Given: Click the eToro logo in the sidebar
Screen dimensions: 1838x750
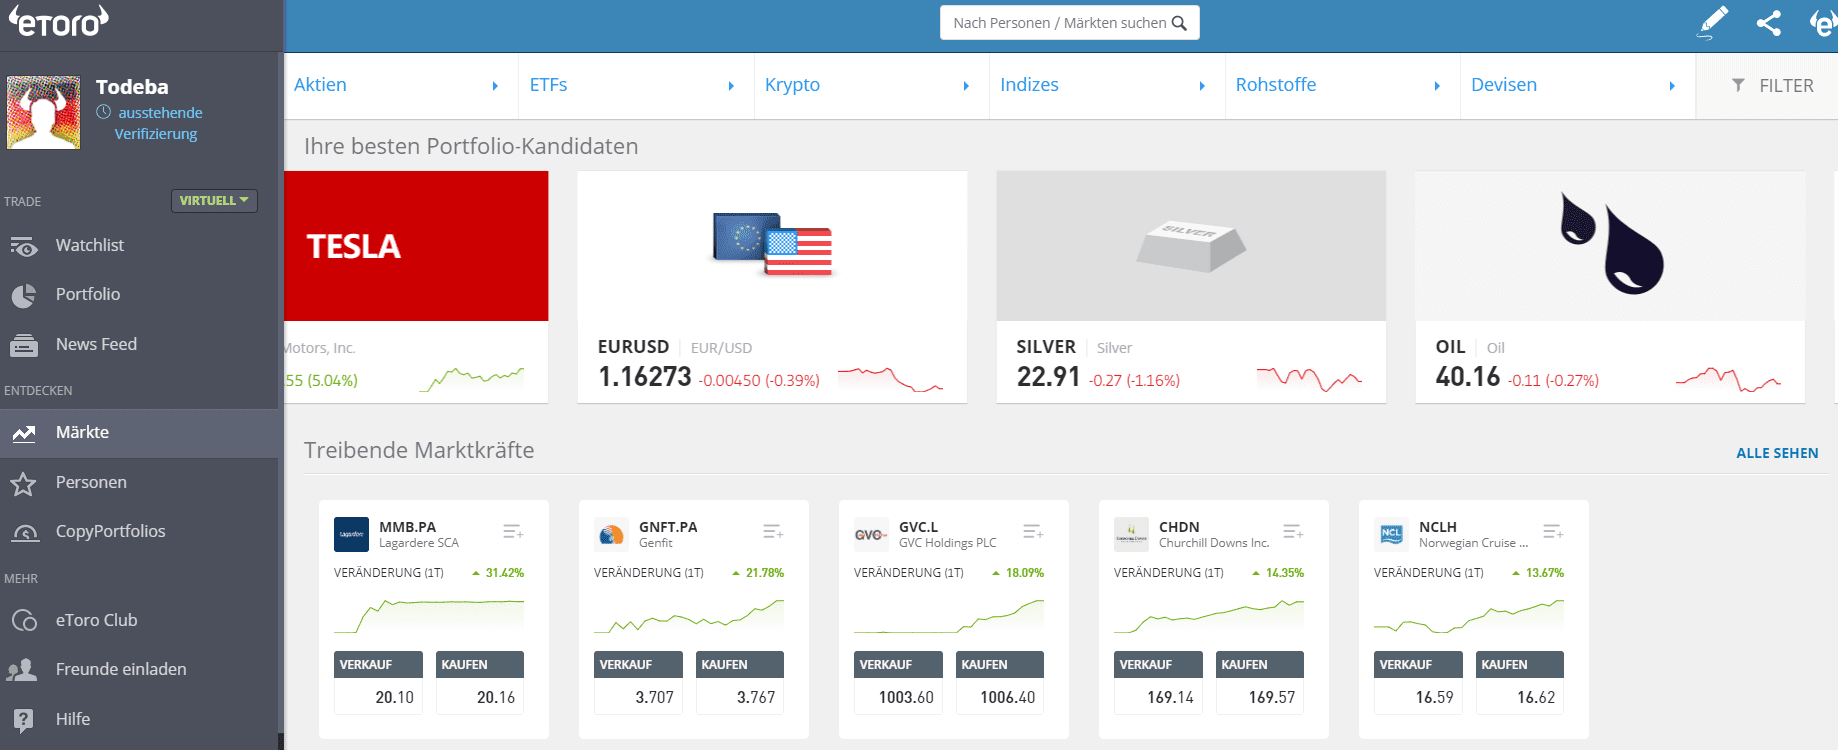Looking at the screenshot, I should [59, 20].
